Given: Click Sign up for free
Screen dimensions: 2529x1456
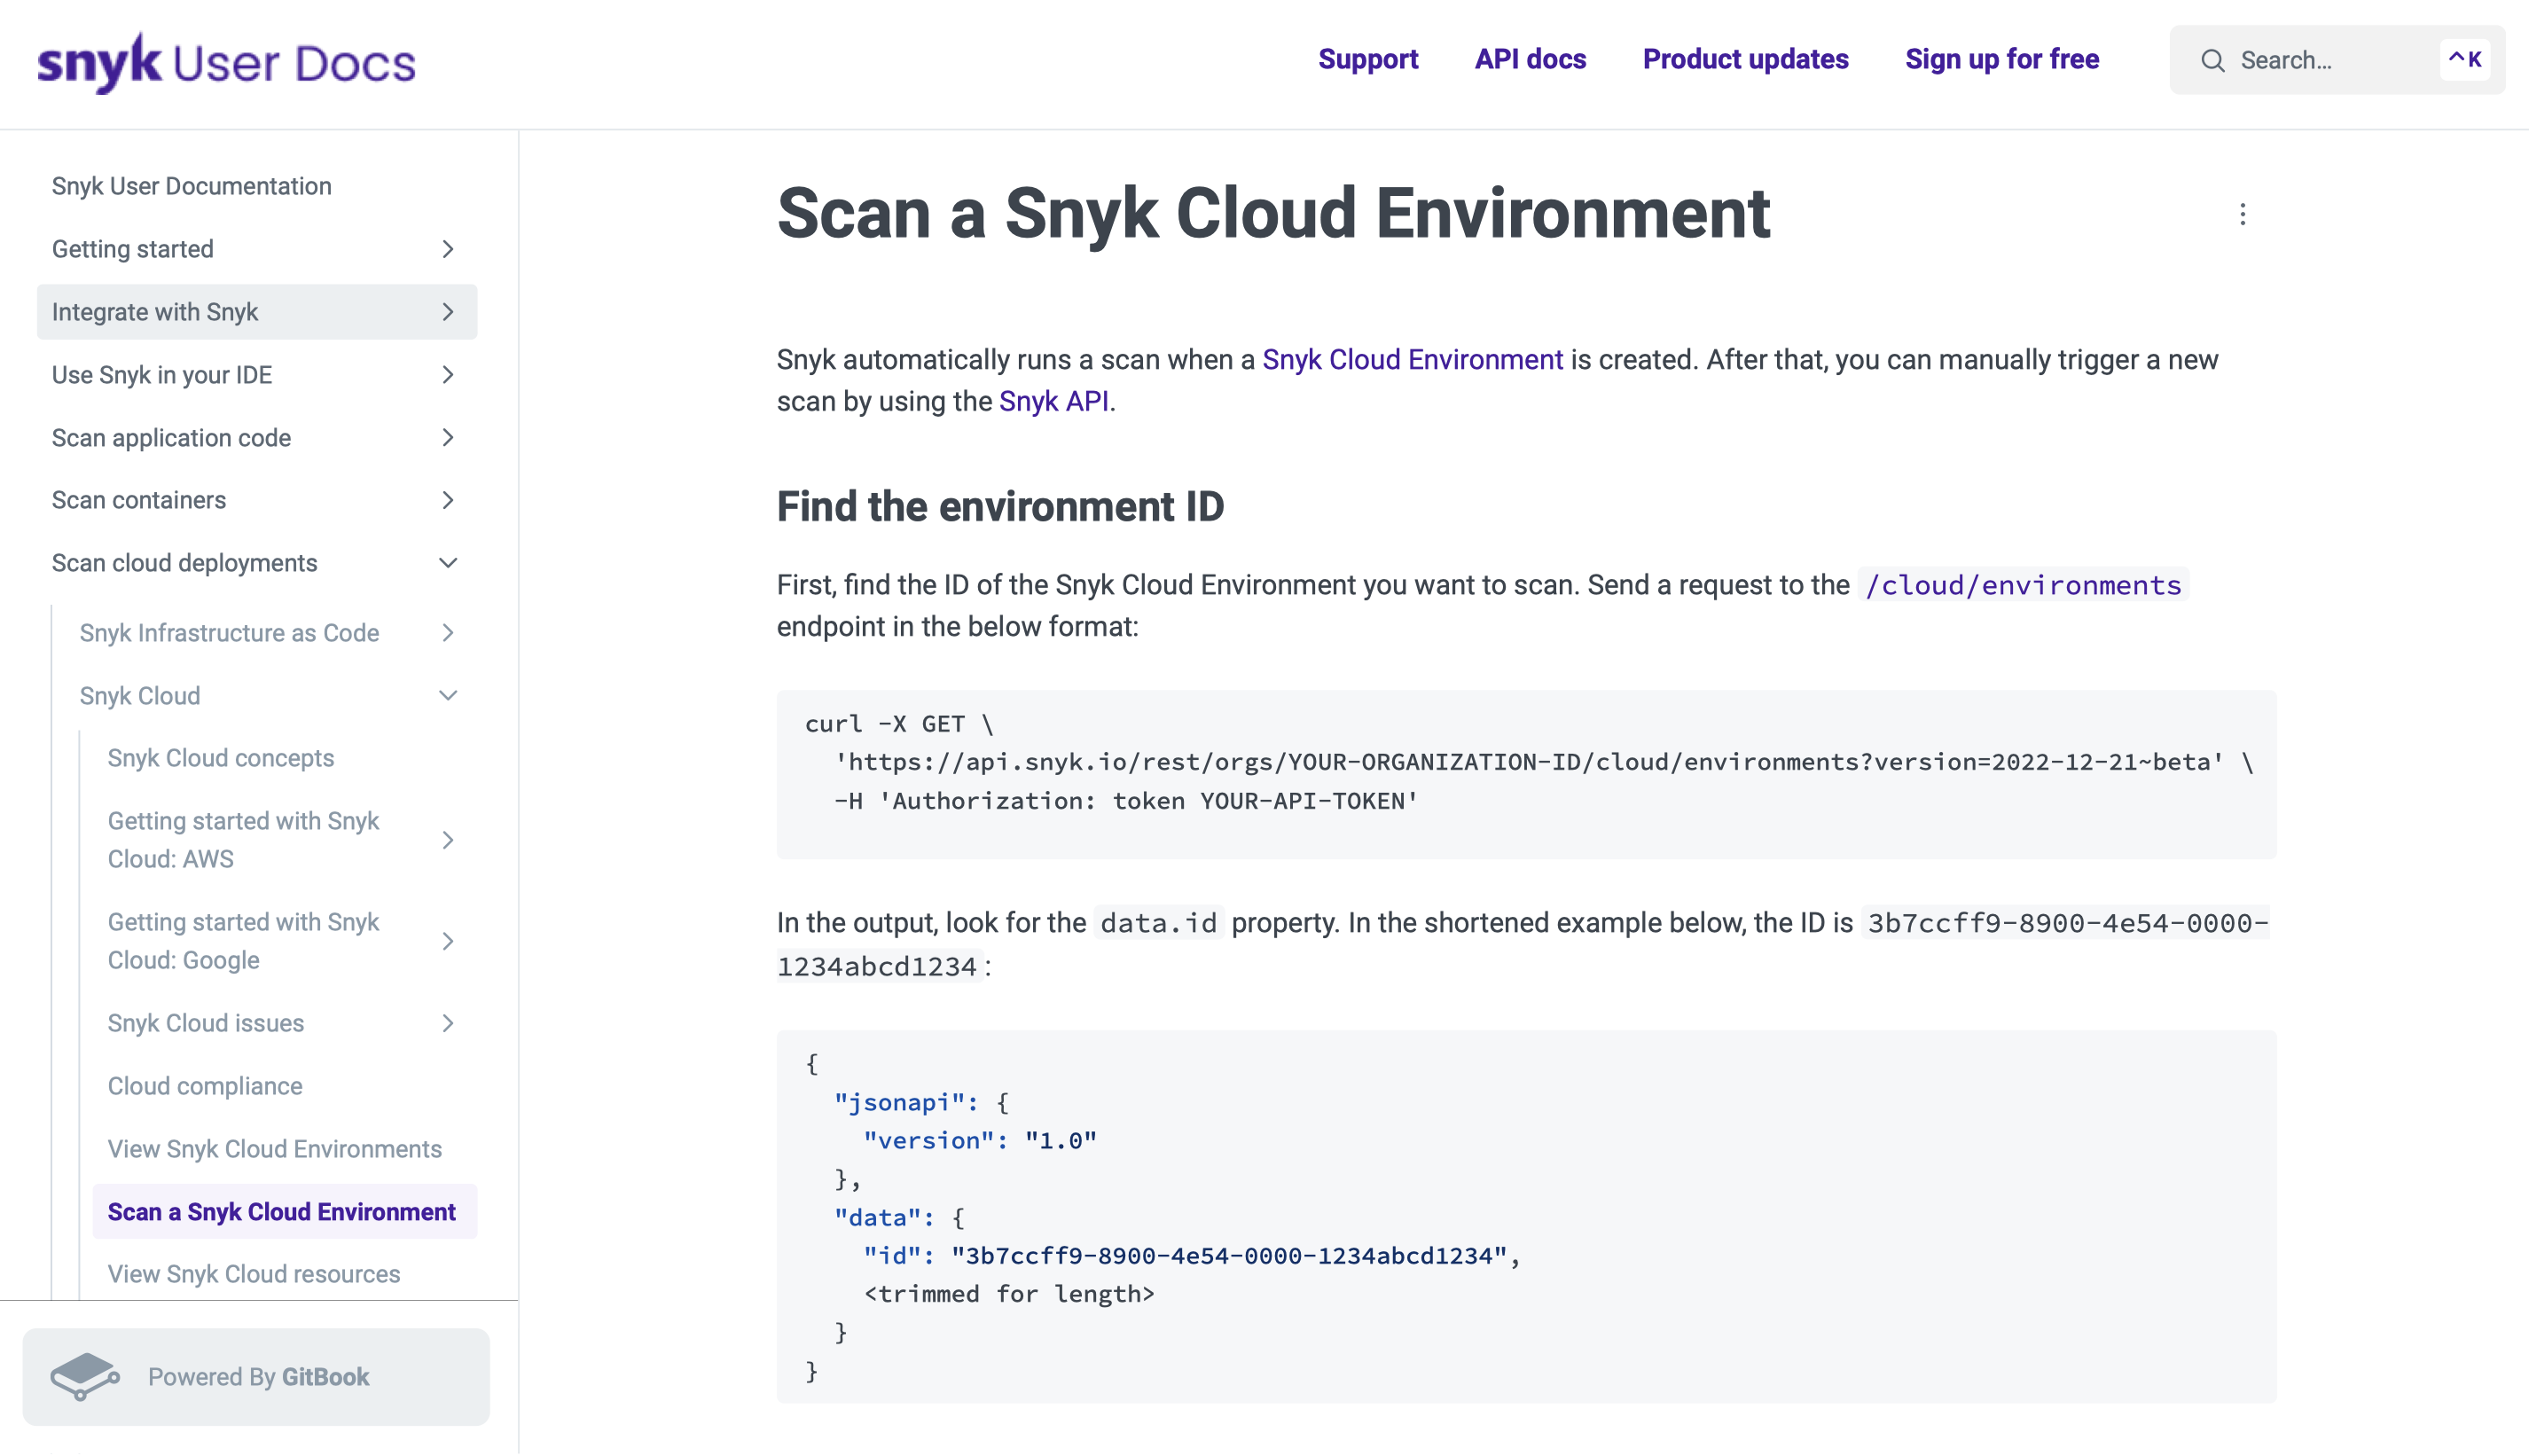Looking at the screenshot, I should pyautogui.click(x=2001, y=59).
